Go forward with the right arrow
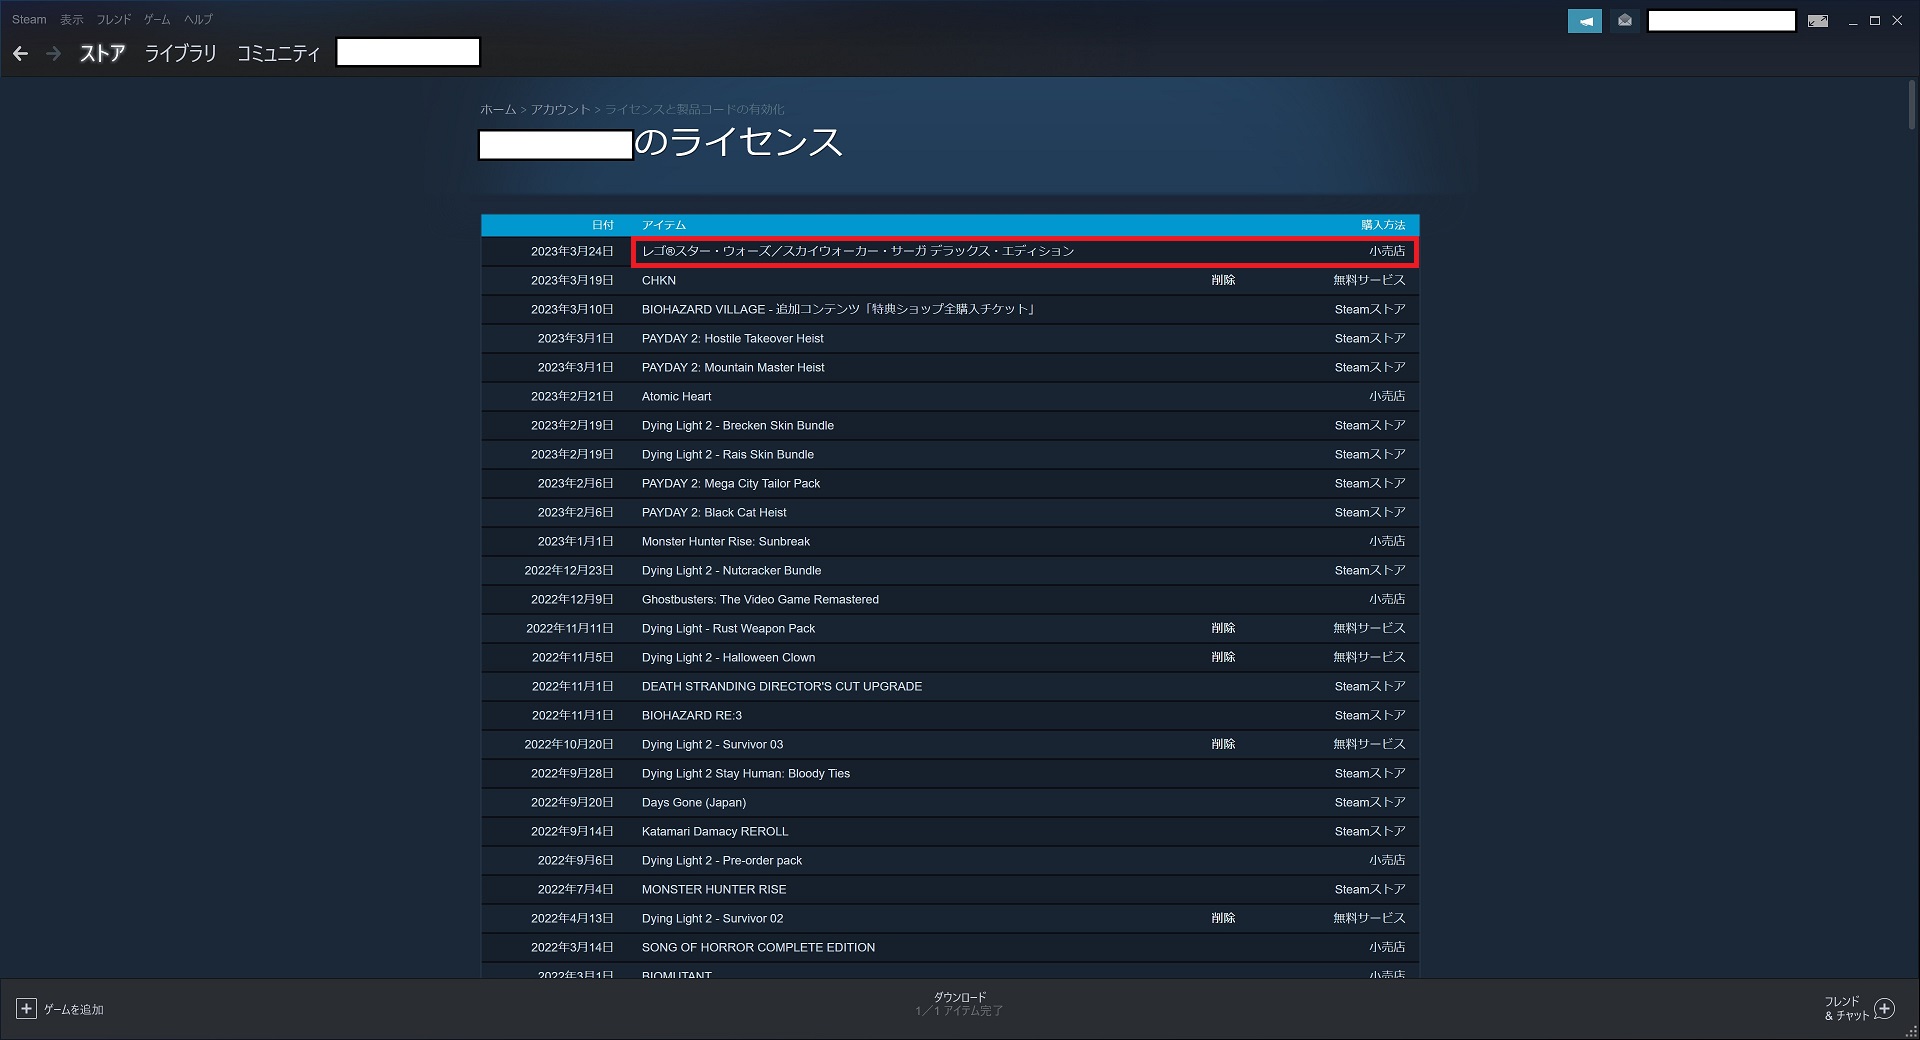This screenshot has width=1920, height=1040. click(x=54, y=54)
